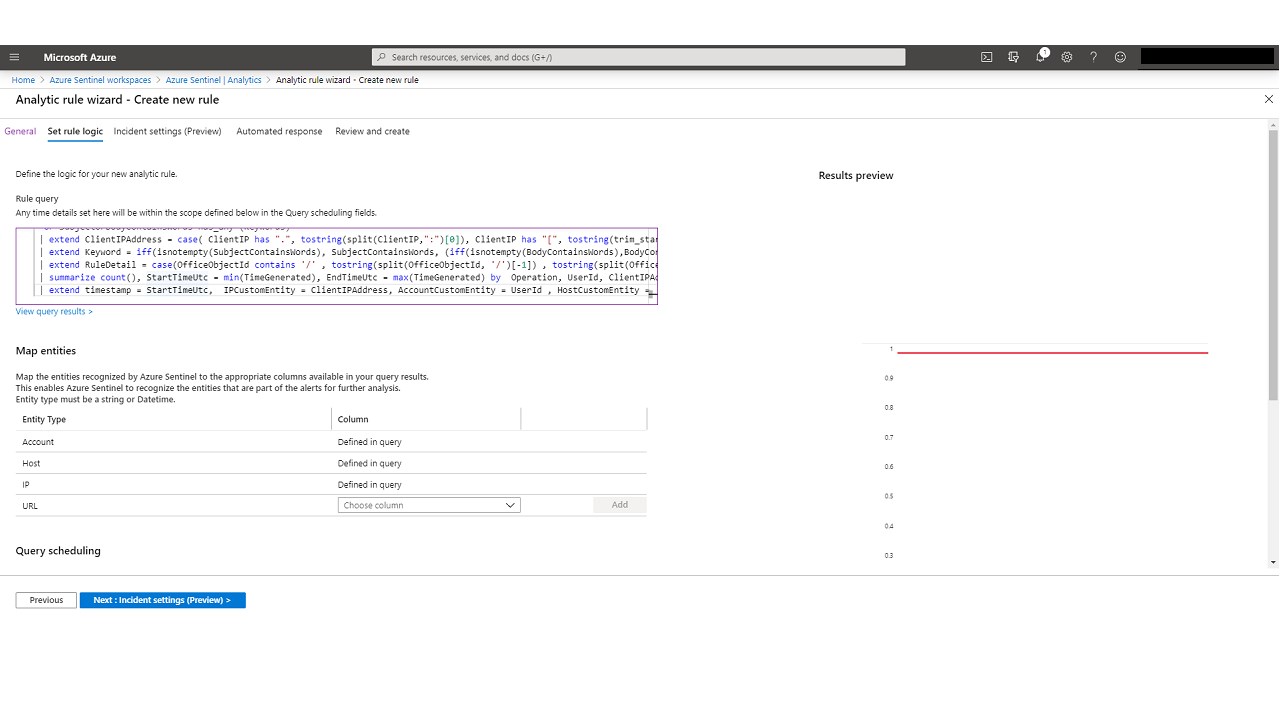Go to Home breadcrumb
This screenshot has width=1280, height=720.
point(23,80)
